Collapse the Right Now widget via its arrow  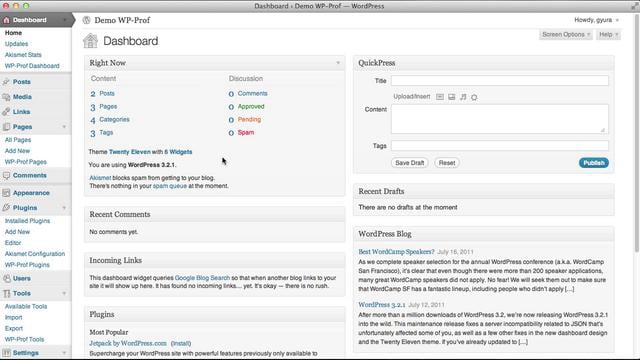(x=338, y=63)
